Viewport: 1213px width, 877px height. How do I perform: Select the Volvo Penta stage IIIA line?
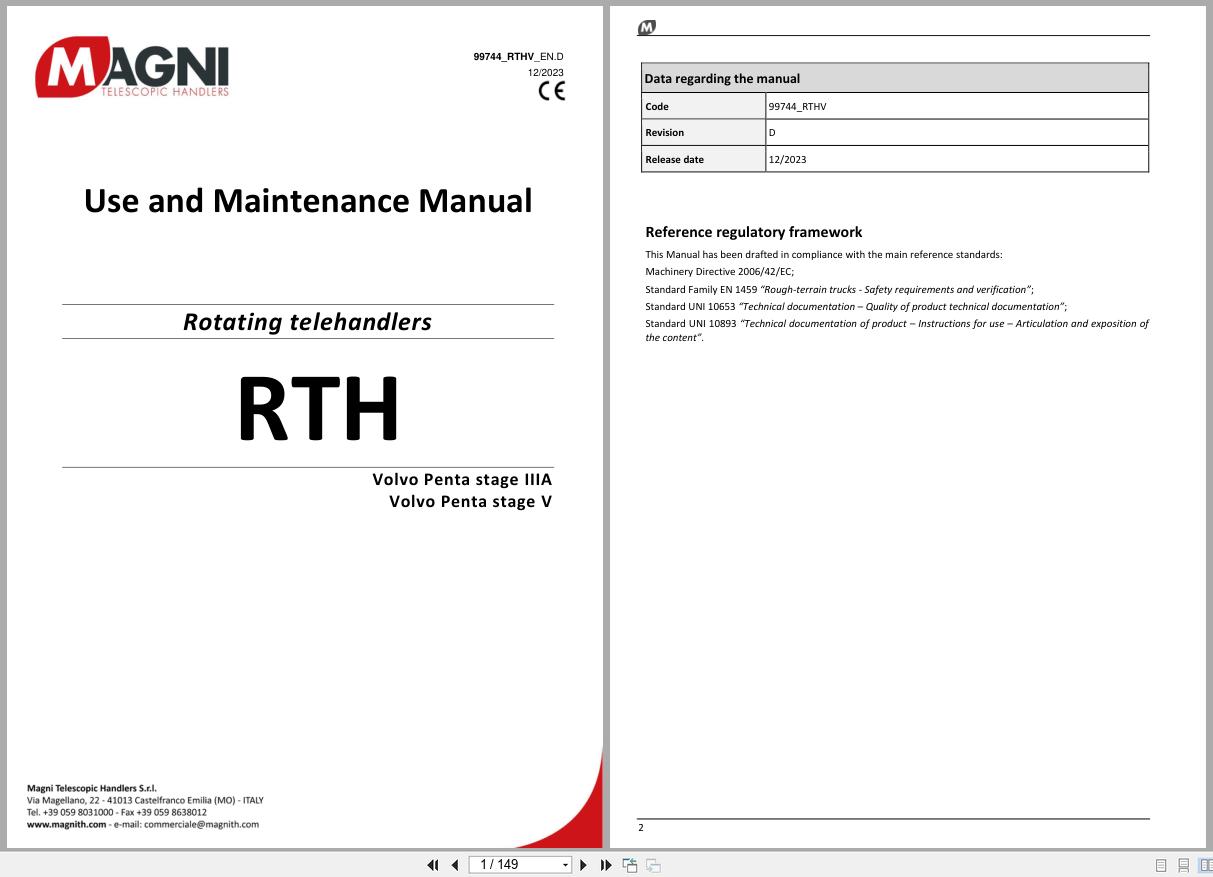462,480
